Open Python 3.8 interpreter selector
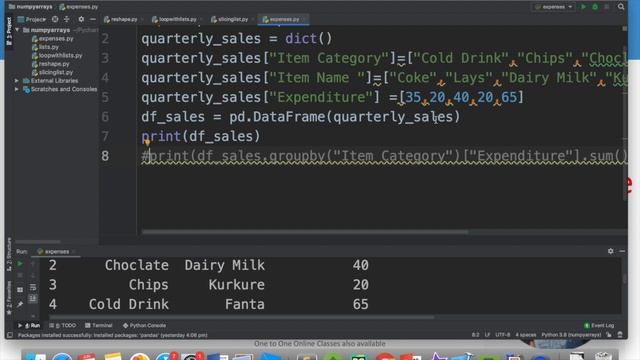The image size is (640, 360). coord(571,335)
